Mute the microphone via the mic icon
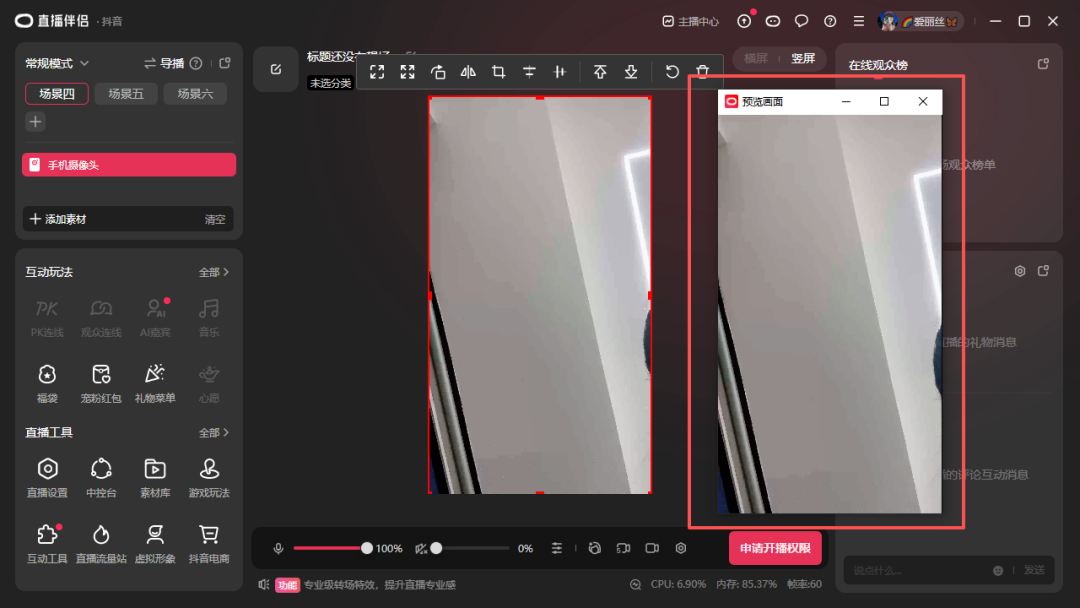The width and height of the screenshot is (1080, 608). point(278,548)
